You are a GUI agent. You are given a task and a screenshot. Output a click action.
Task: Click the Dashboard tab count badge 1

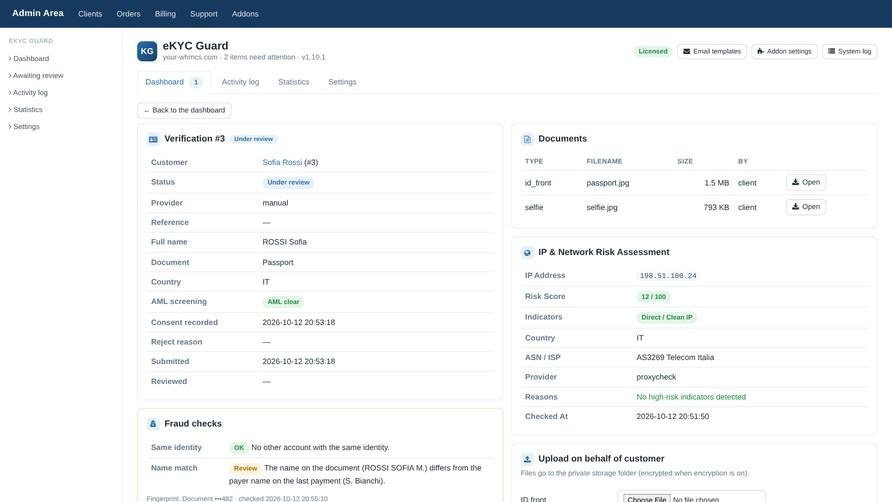tap(196, 82)
